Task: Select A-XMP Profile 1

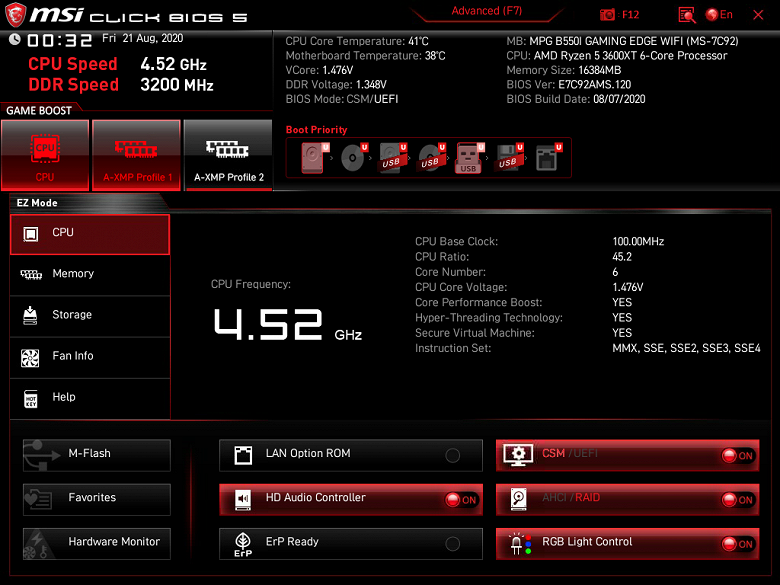Action: click(x=136, y=155)
